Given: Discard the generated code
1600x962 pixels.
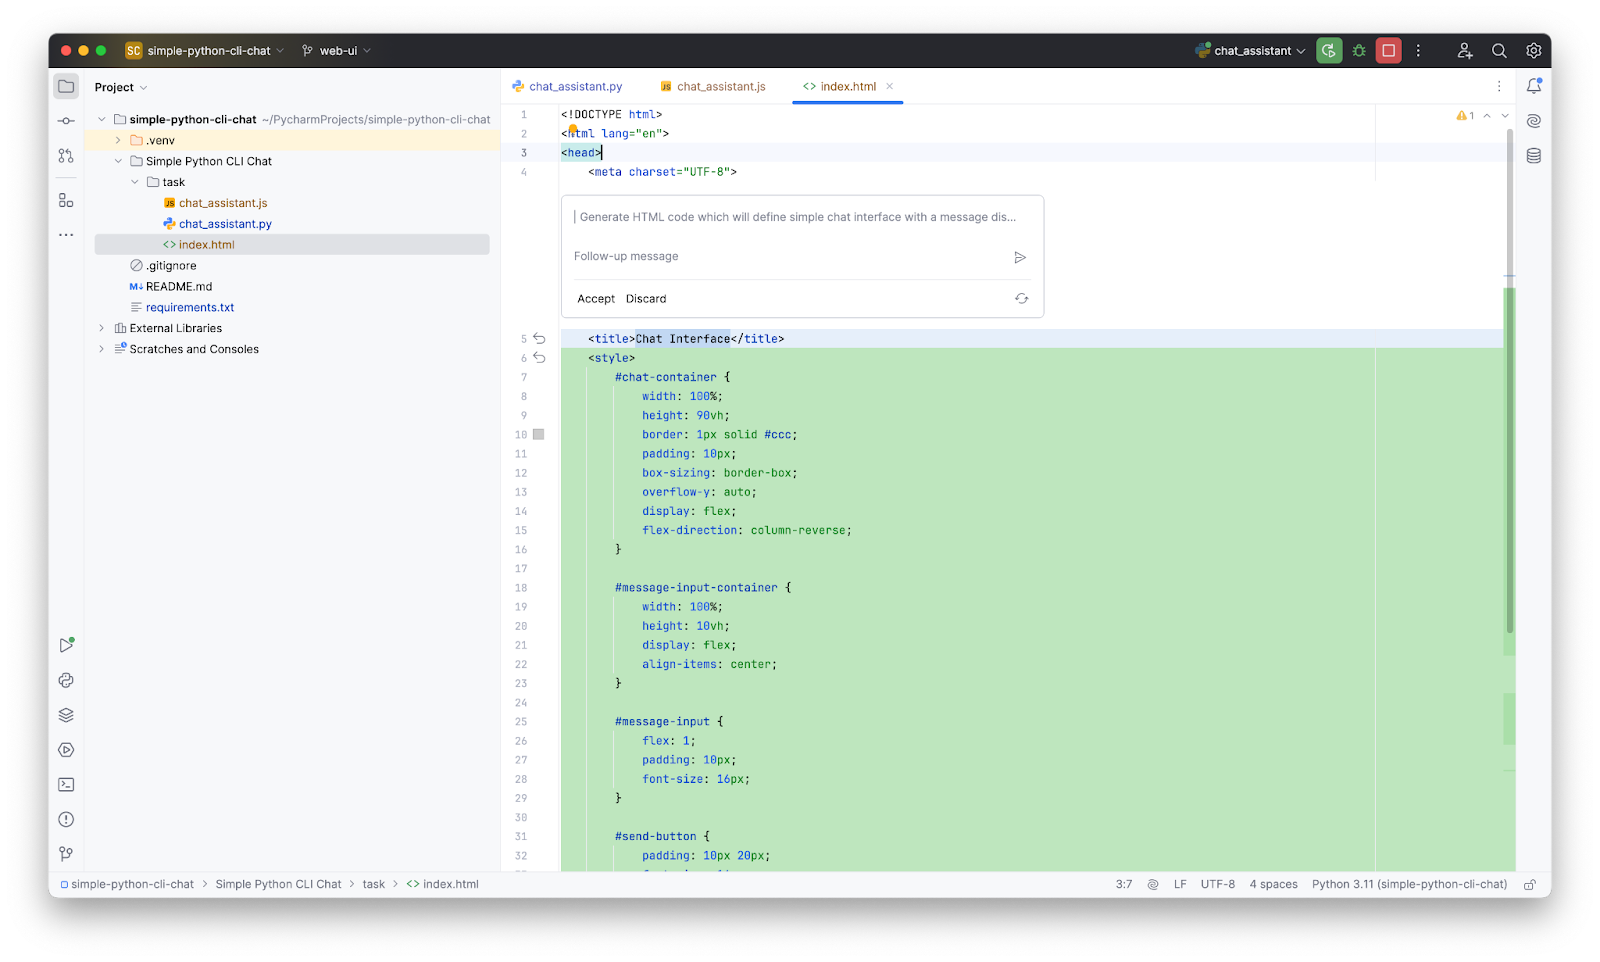Looking at the screenshot, I should (x=646, y=299).
